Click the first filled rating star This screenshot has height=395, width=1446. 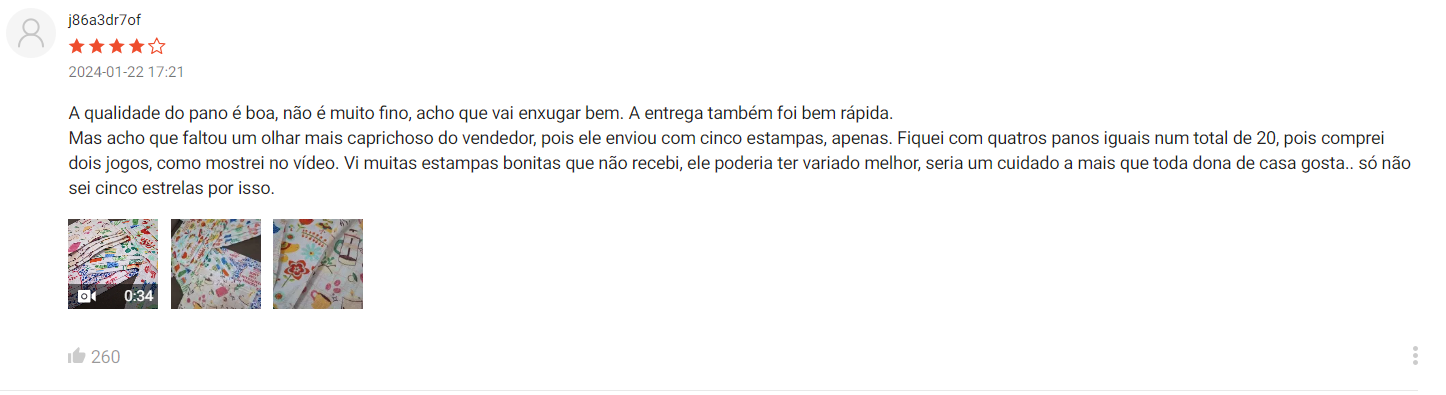click(x=77, y=46)
